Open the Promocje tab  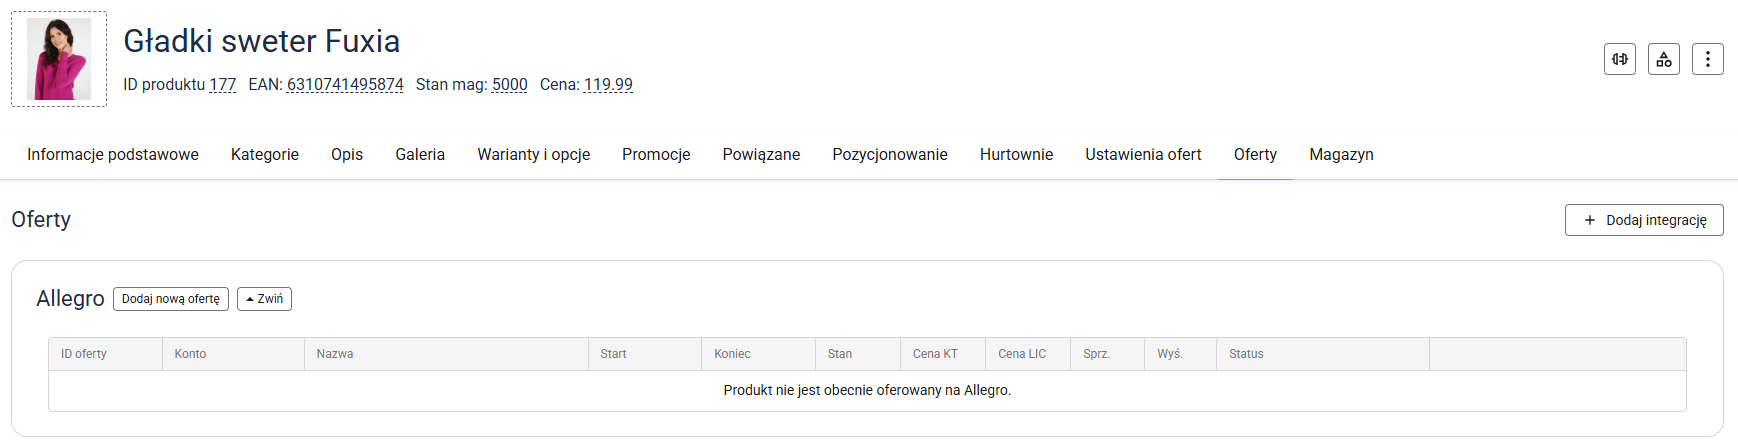pyautogui.click(x=656, y=154)
